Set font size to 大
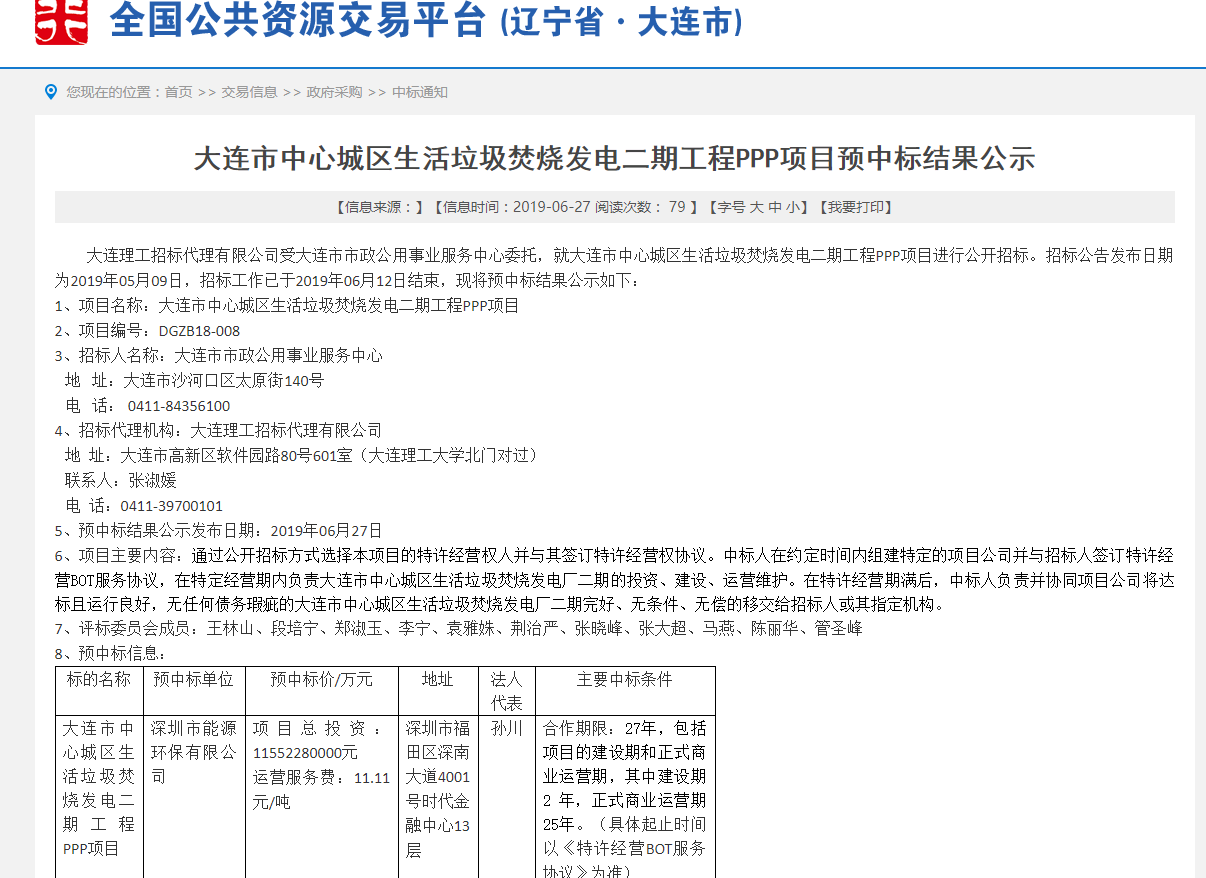This screenshot has width=1206, height=878. point(757,207)
